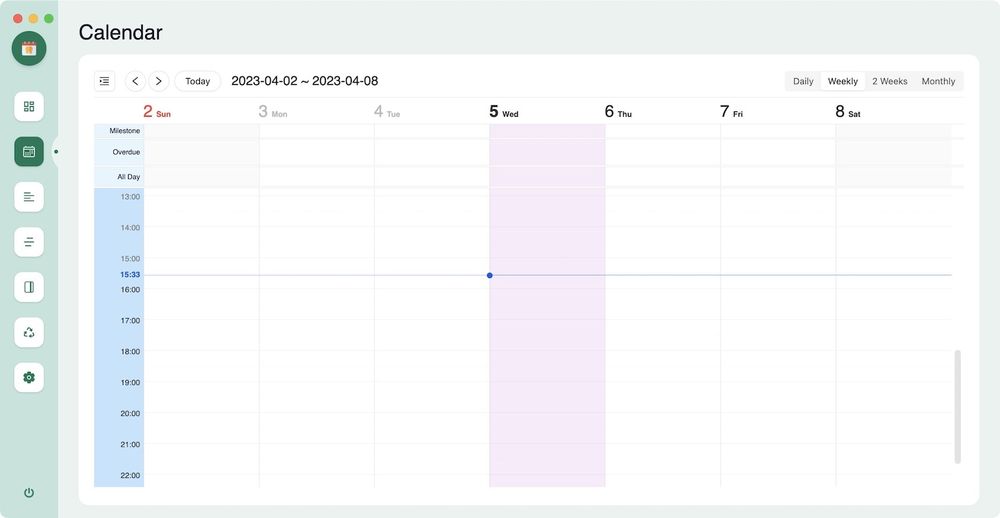Click the calendar vertical scrollbar

click(x=957, y=406)
